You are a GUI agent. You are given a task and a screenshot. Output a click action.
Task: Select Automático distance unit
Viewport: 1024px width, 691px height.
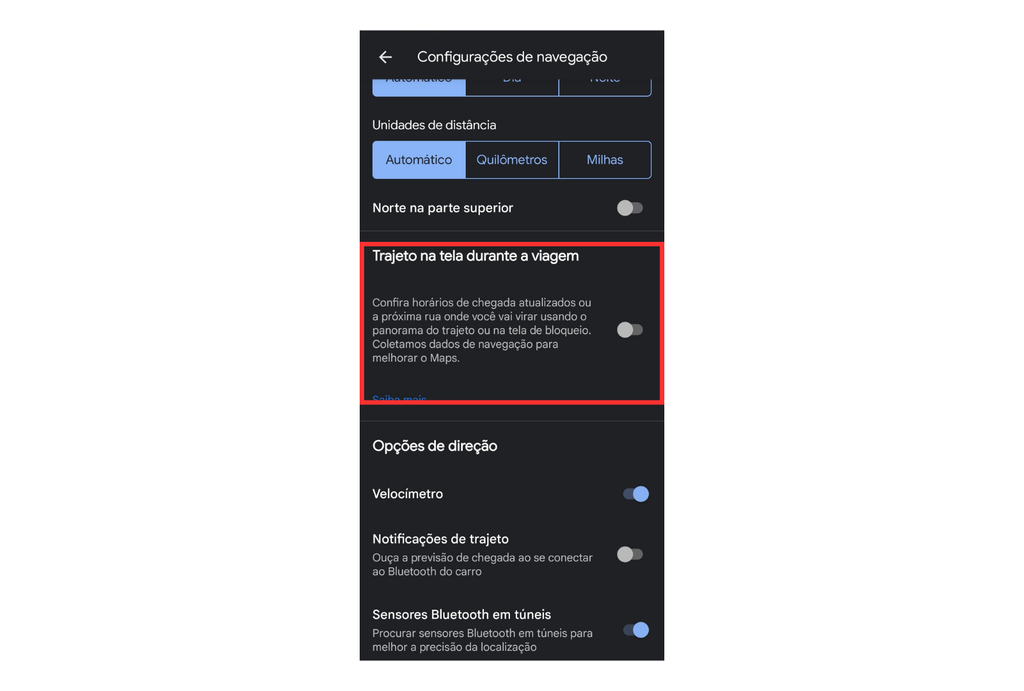point(419,159)
